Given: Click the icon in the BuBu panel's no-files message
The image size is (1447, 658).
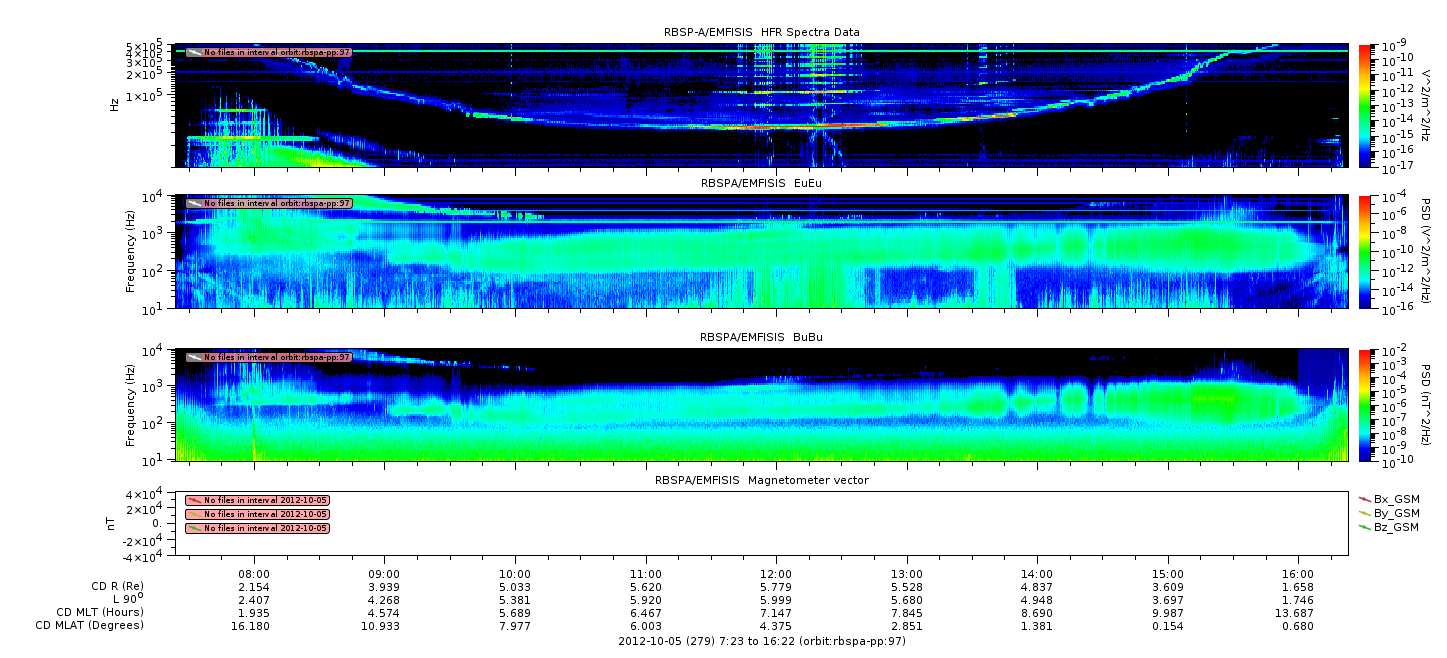Looking at the screenshot, I should 194,357.
